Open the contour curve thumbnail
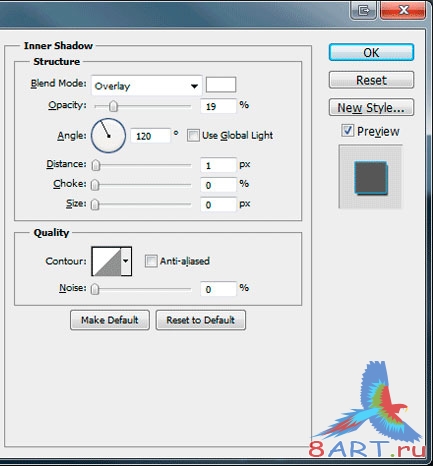The image size is (433, 466). (x=106, y=261)
